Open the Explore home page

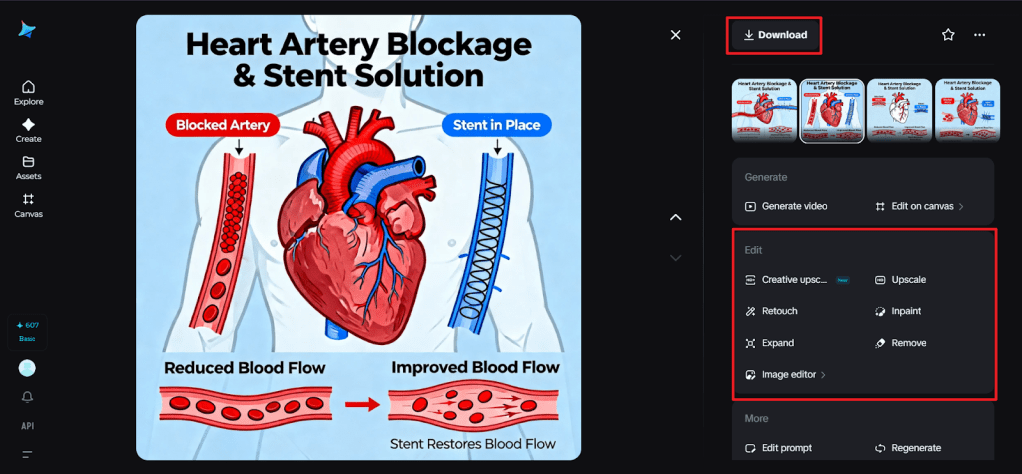pyautogui.click(x=28, y=92)
